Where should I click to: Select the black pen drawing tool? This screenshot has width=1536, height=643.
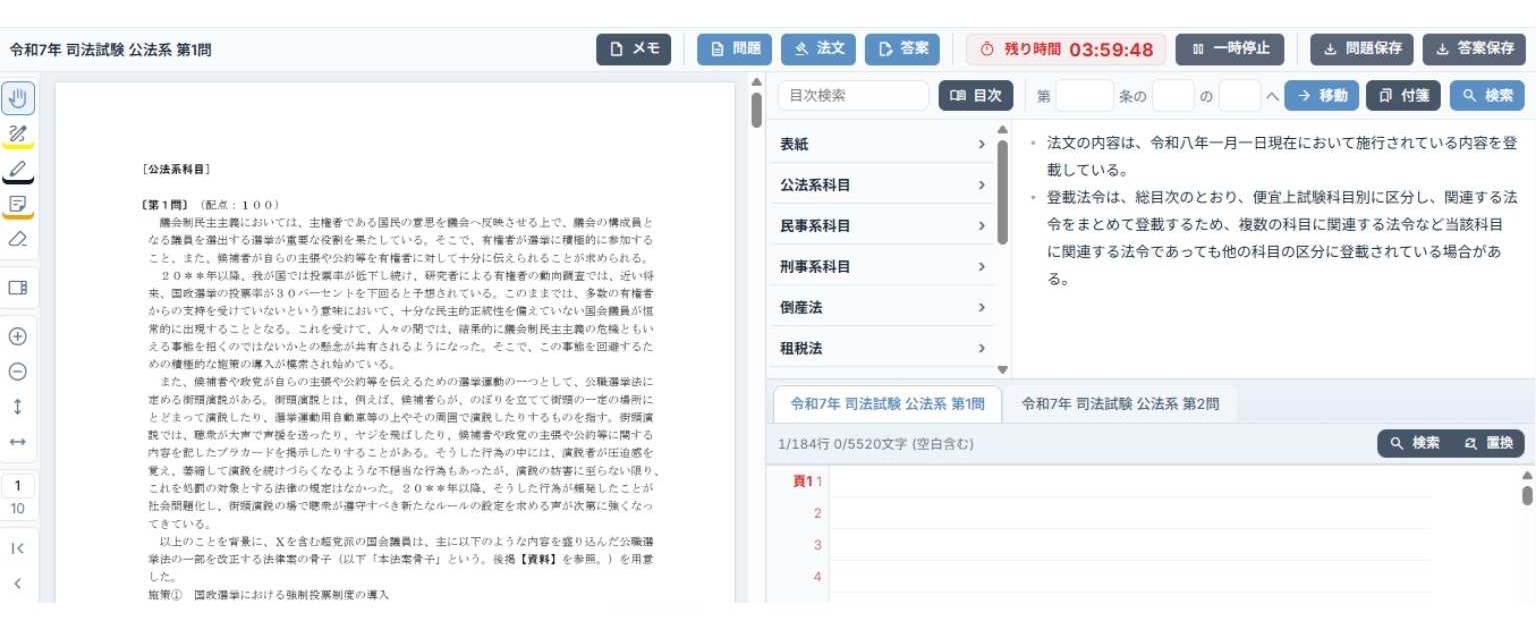pos(18,169)
